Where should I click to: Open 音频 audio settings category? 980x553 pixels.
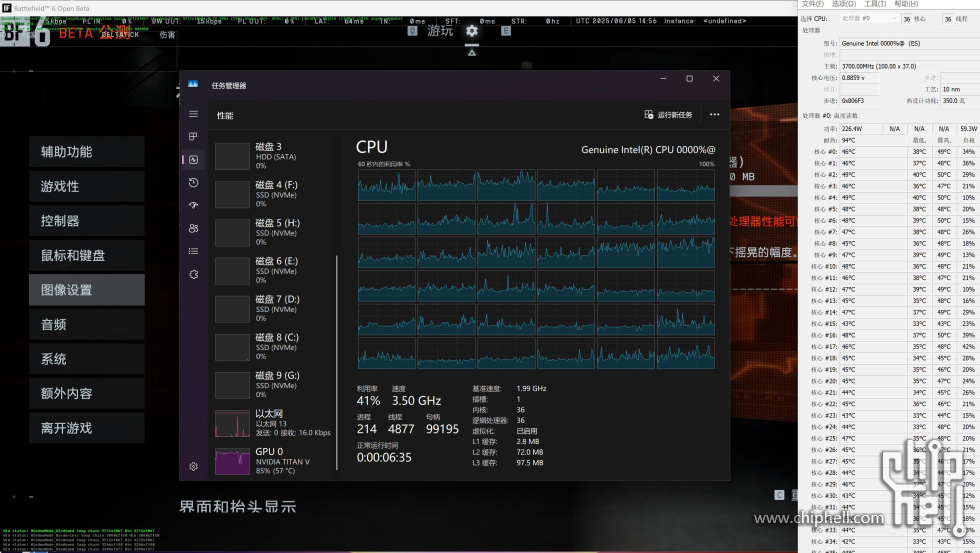(87, 324)
